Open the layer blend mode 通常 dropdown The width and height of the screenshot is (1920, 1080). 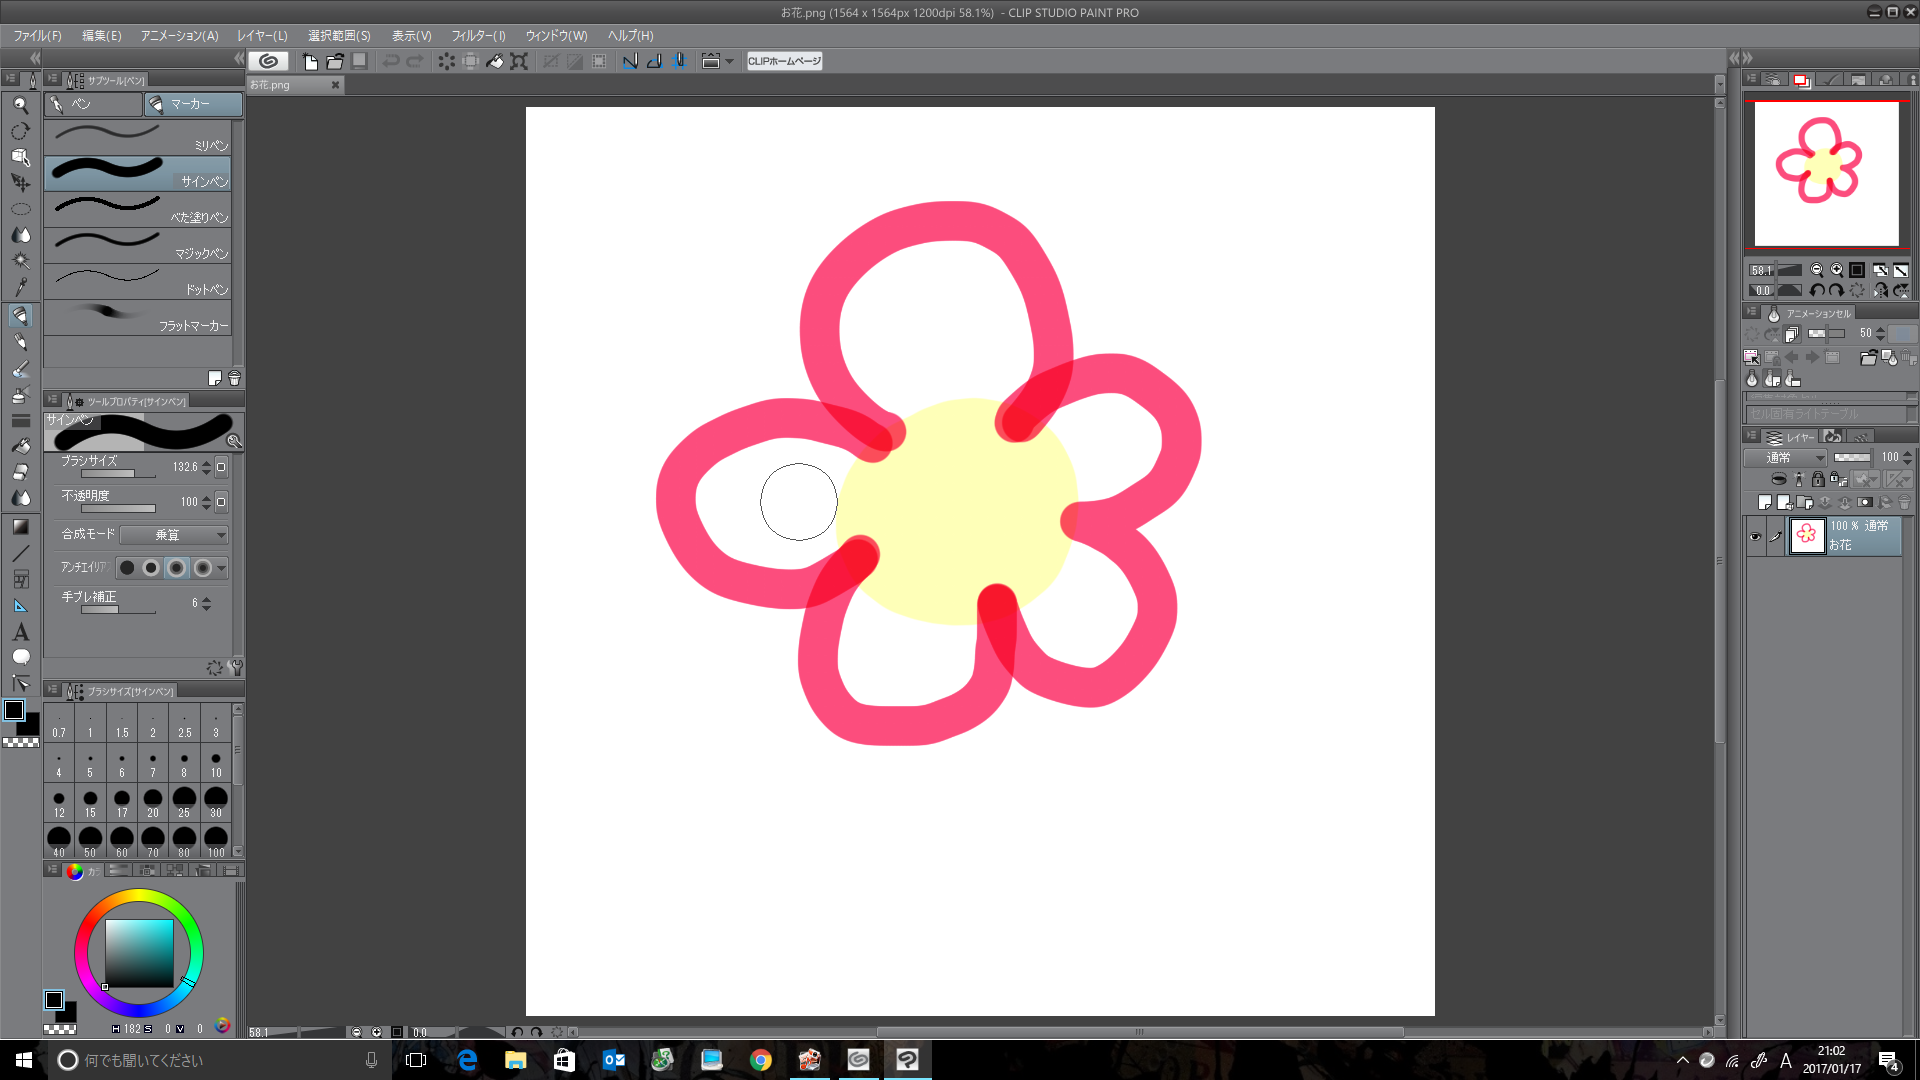[1786, 458]
